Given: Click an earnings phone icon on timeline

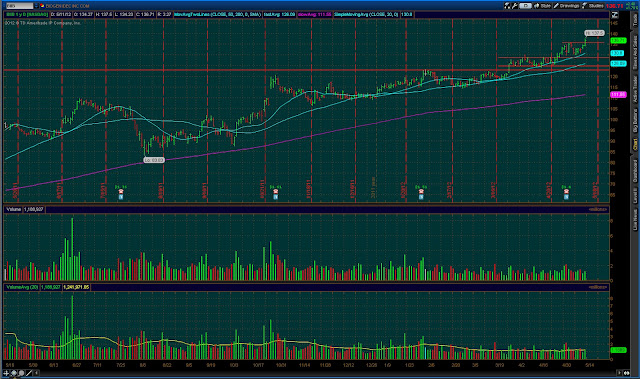Looking at the screenshot, I should 121,192.
